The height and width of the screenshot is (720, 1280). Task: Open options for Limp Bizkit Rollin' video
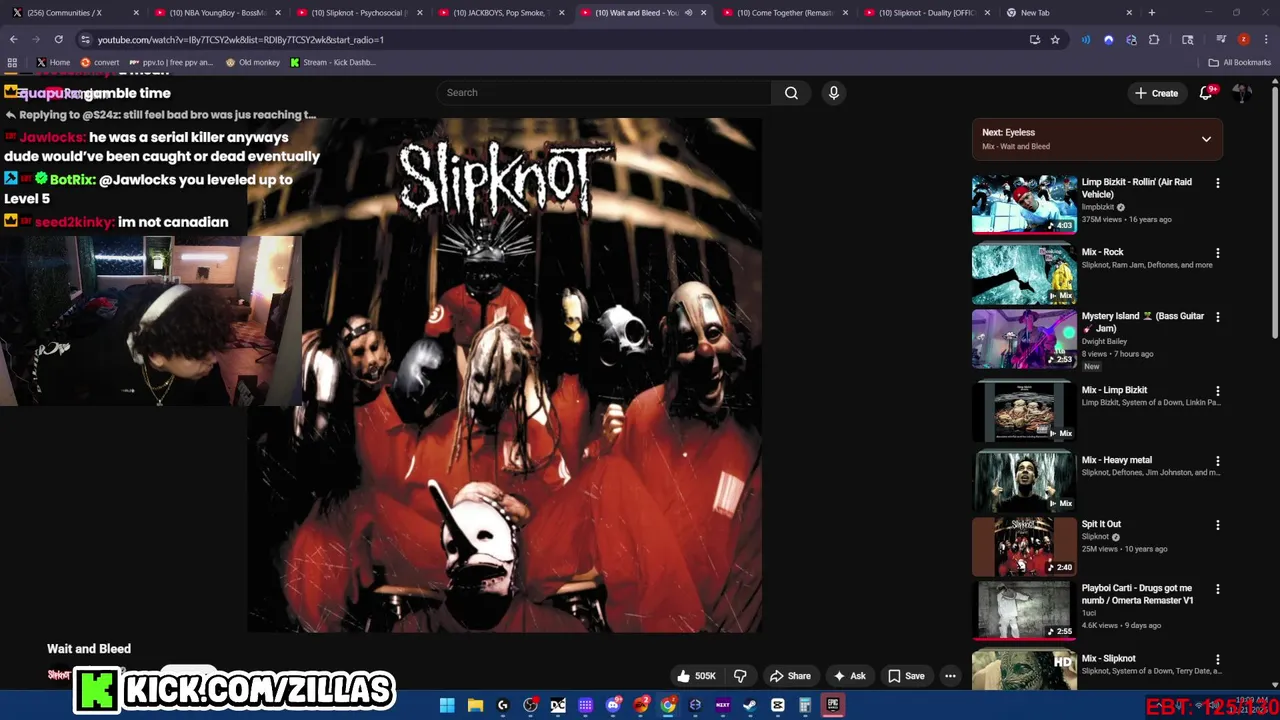tap(1217, 183)
